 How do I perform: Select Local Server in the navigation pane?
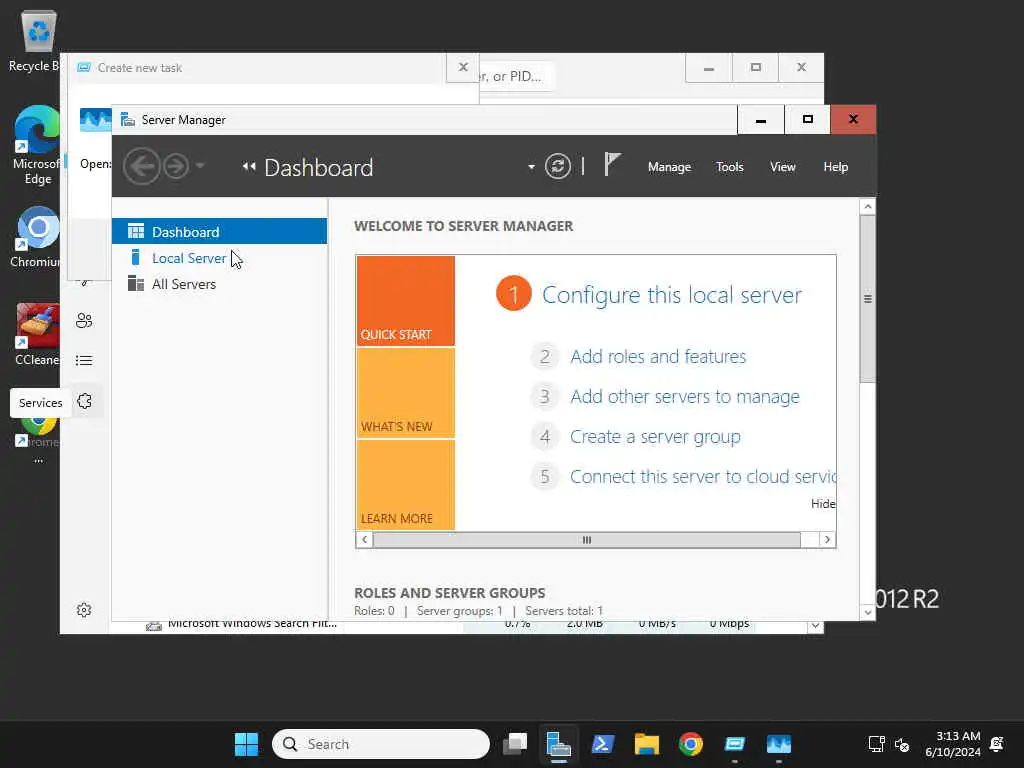219,258
